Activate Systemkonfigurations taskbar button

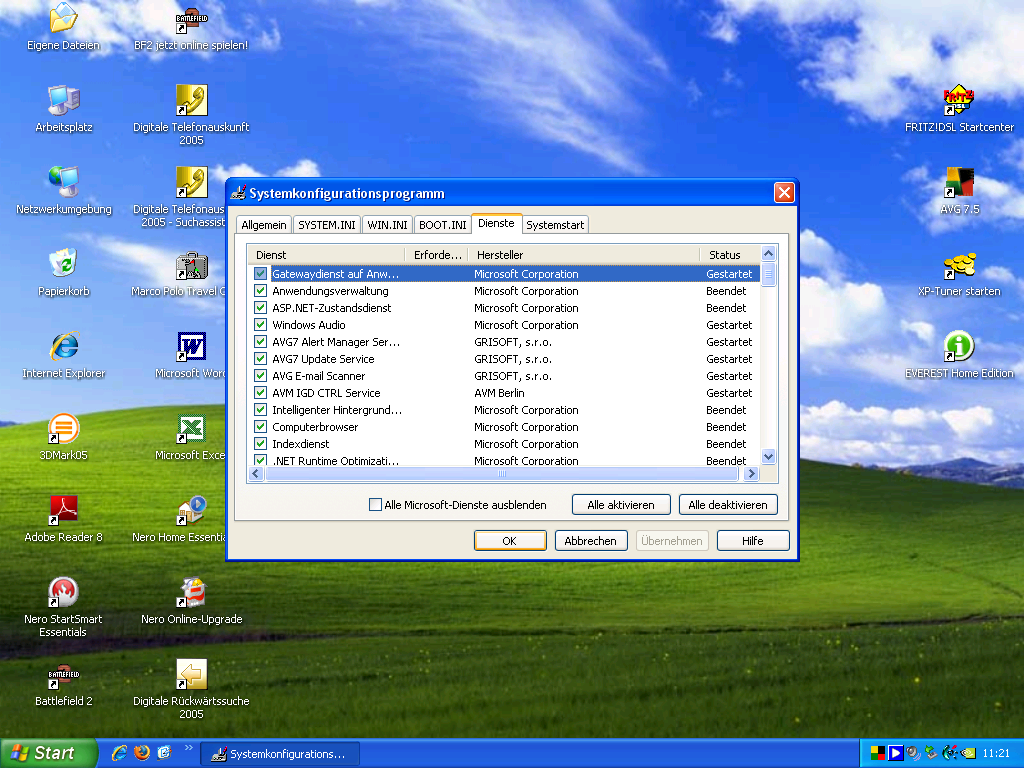click(280, 754)
